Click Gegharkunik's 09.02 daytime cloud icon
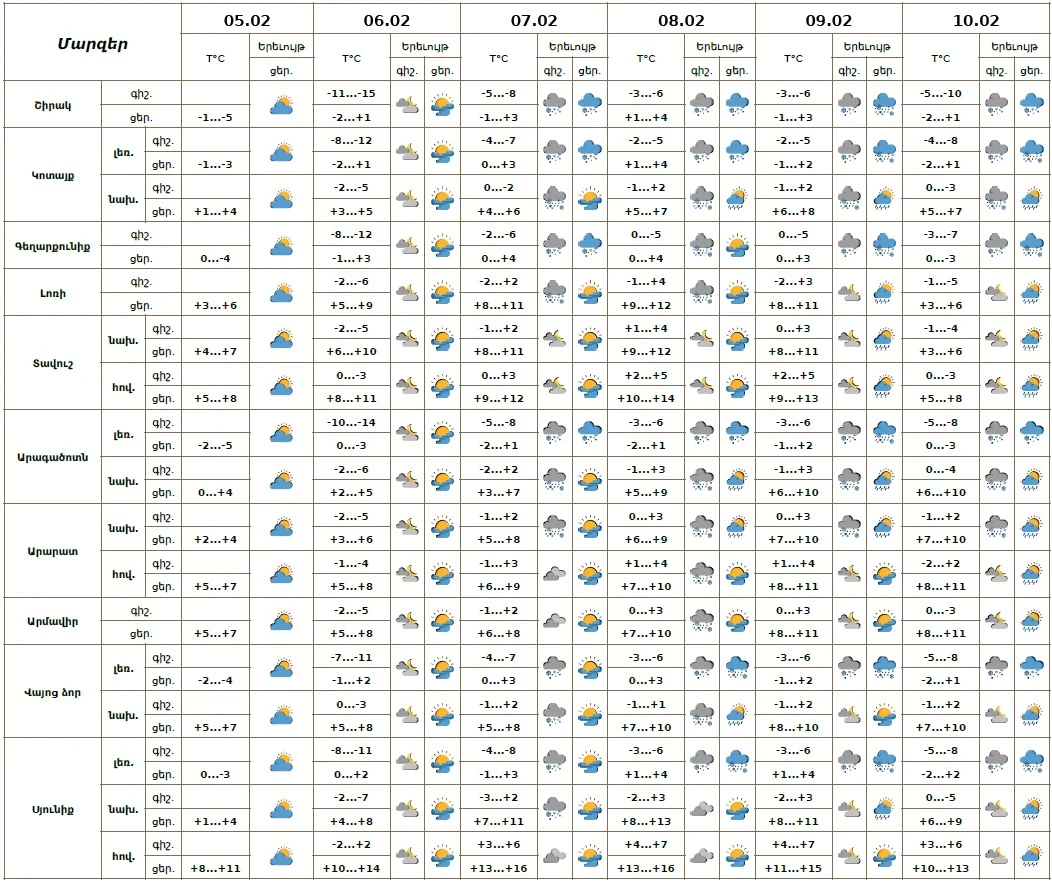 [884, 245]
